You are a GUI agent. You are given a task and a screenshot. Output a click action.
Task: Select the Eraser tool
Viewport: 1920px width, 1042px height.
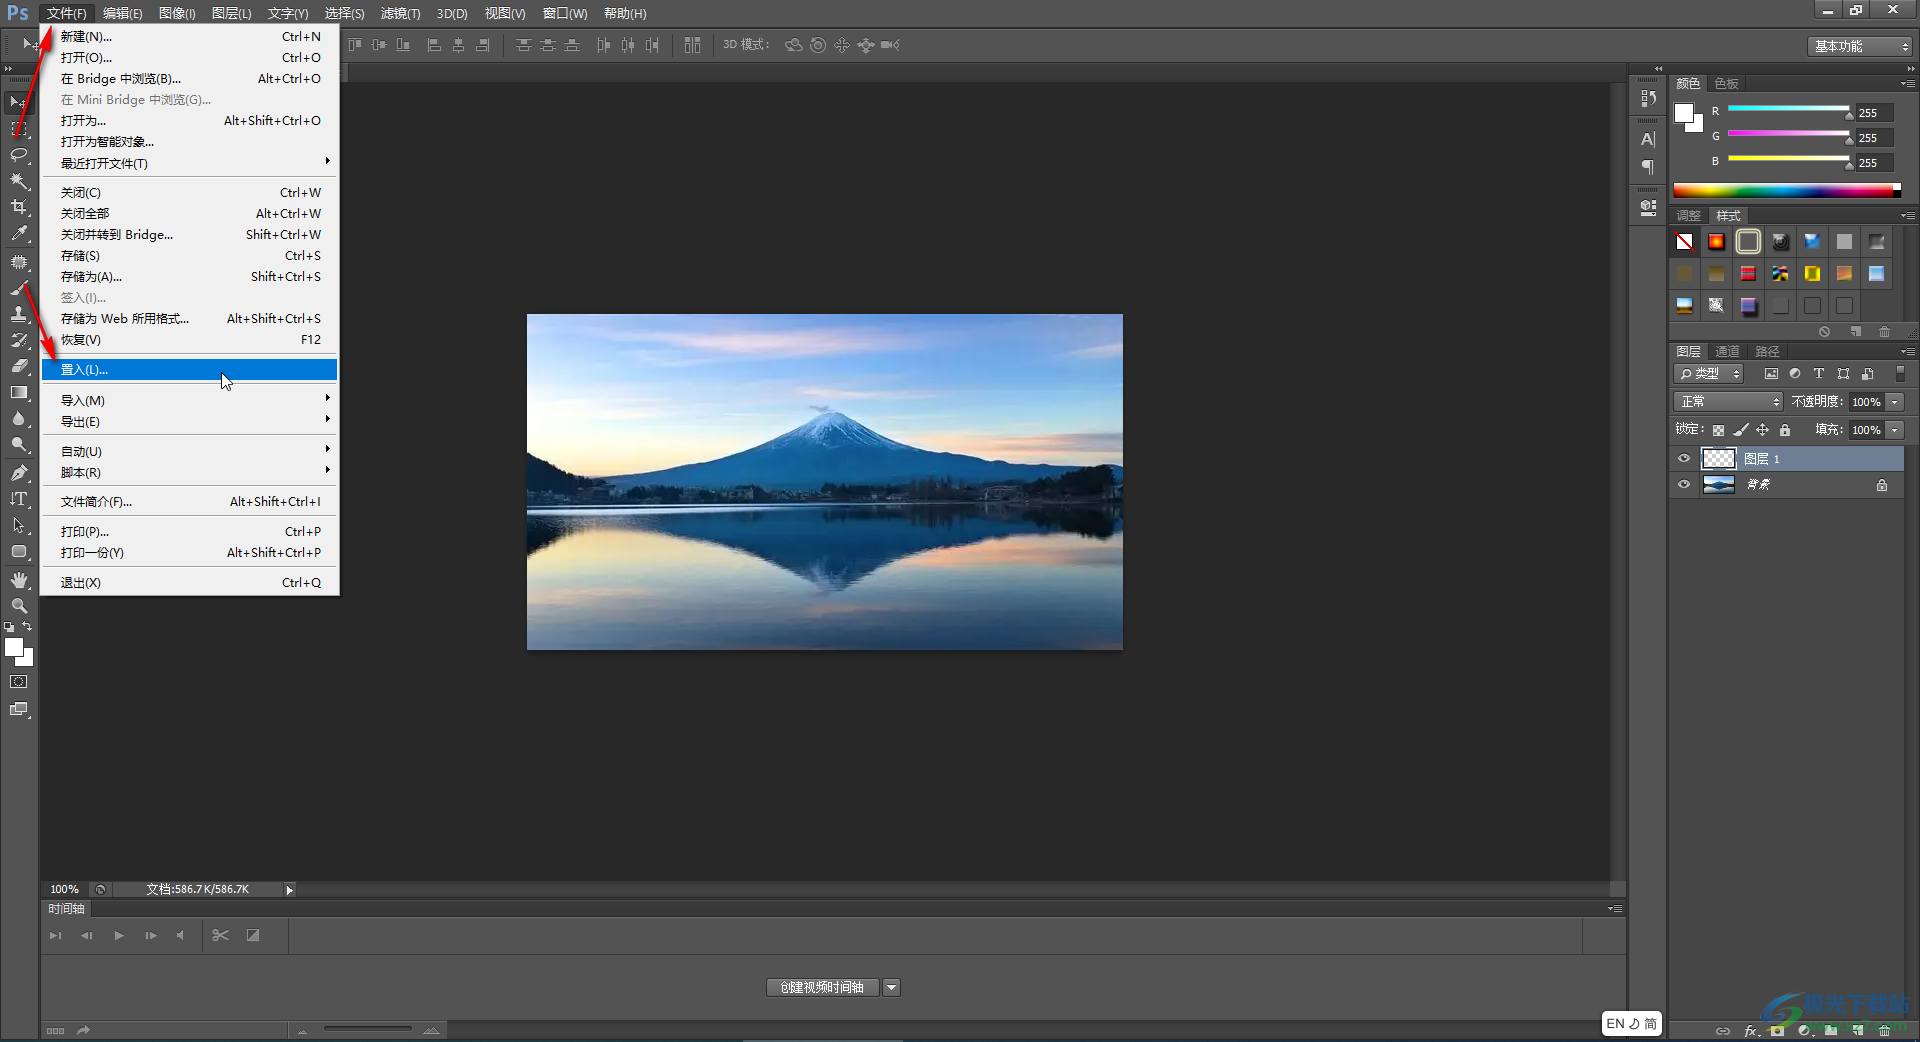coord(18,366)
